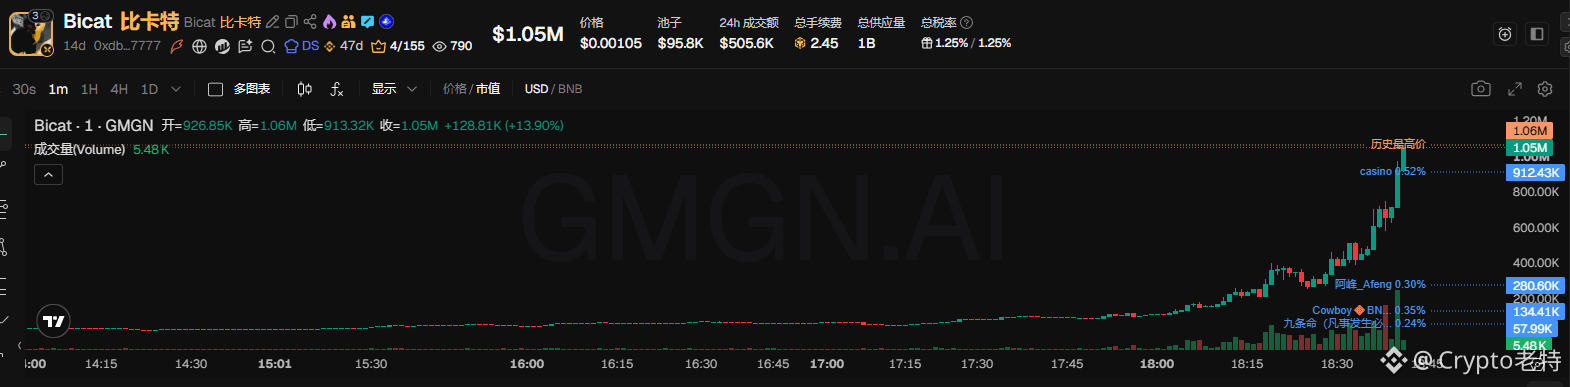Image resolution: width=1570 pixels, height=387 pixels.
Task: Click the edit pencil icon beside Bicat name
Action: coord(272,22)
